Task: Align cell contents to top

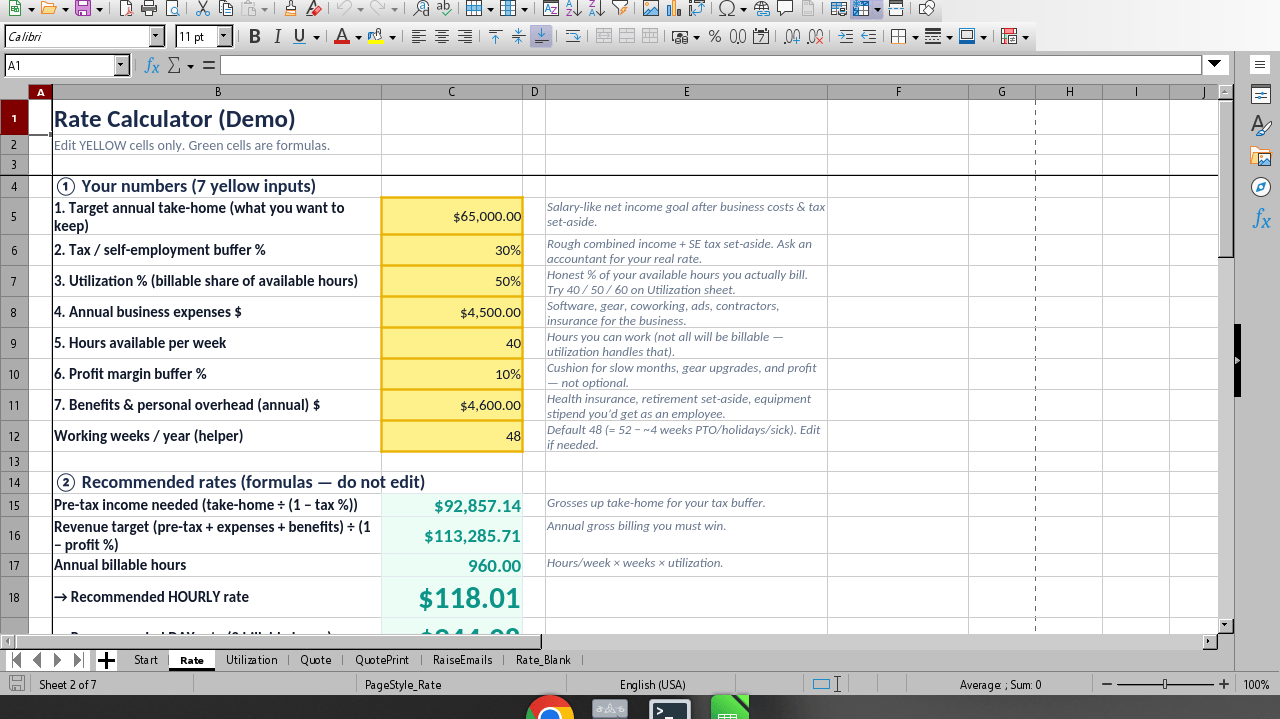Action: tap(496, 37)
